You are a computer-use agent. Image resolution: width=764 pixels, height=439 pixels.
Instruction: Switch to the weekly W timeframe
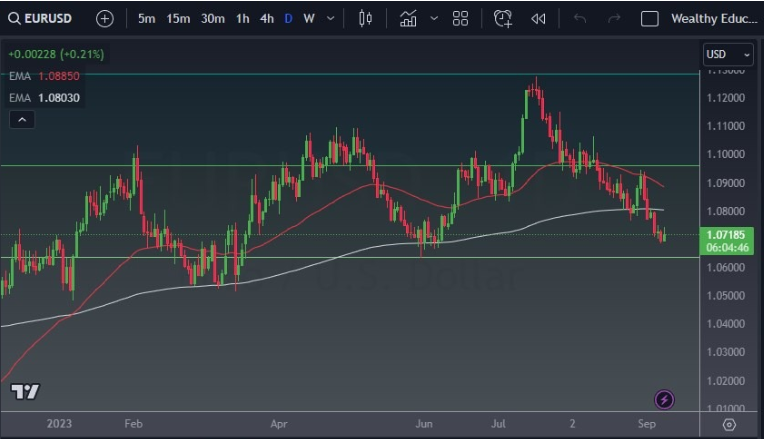[309, 18]
